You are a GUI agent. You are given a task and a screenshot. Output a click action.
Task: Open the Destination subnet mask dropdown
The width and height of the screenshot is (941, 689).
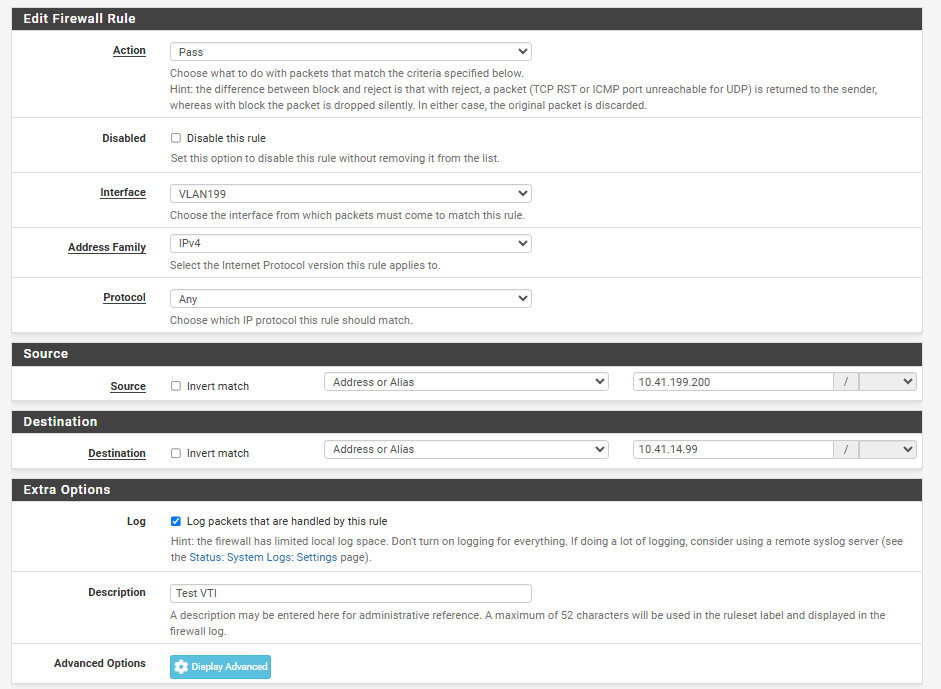pos(887,450)
